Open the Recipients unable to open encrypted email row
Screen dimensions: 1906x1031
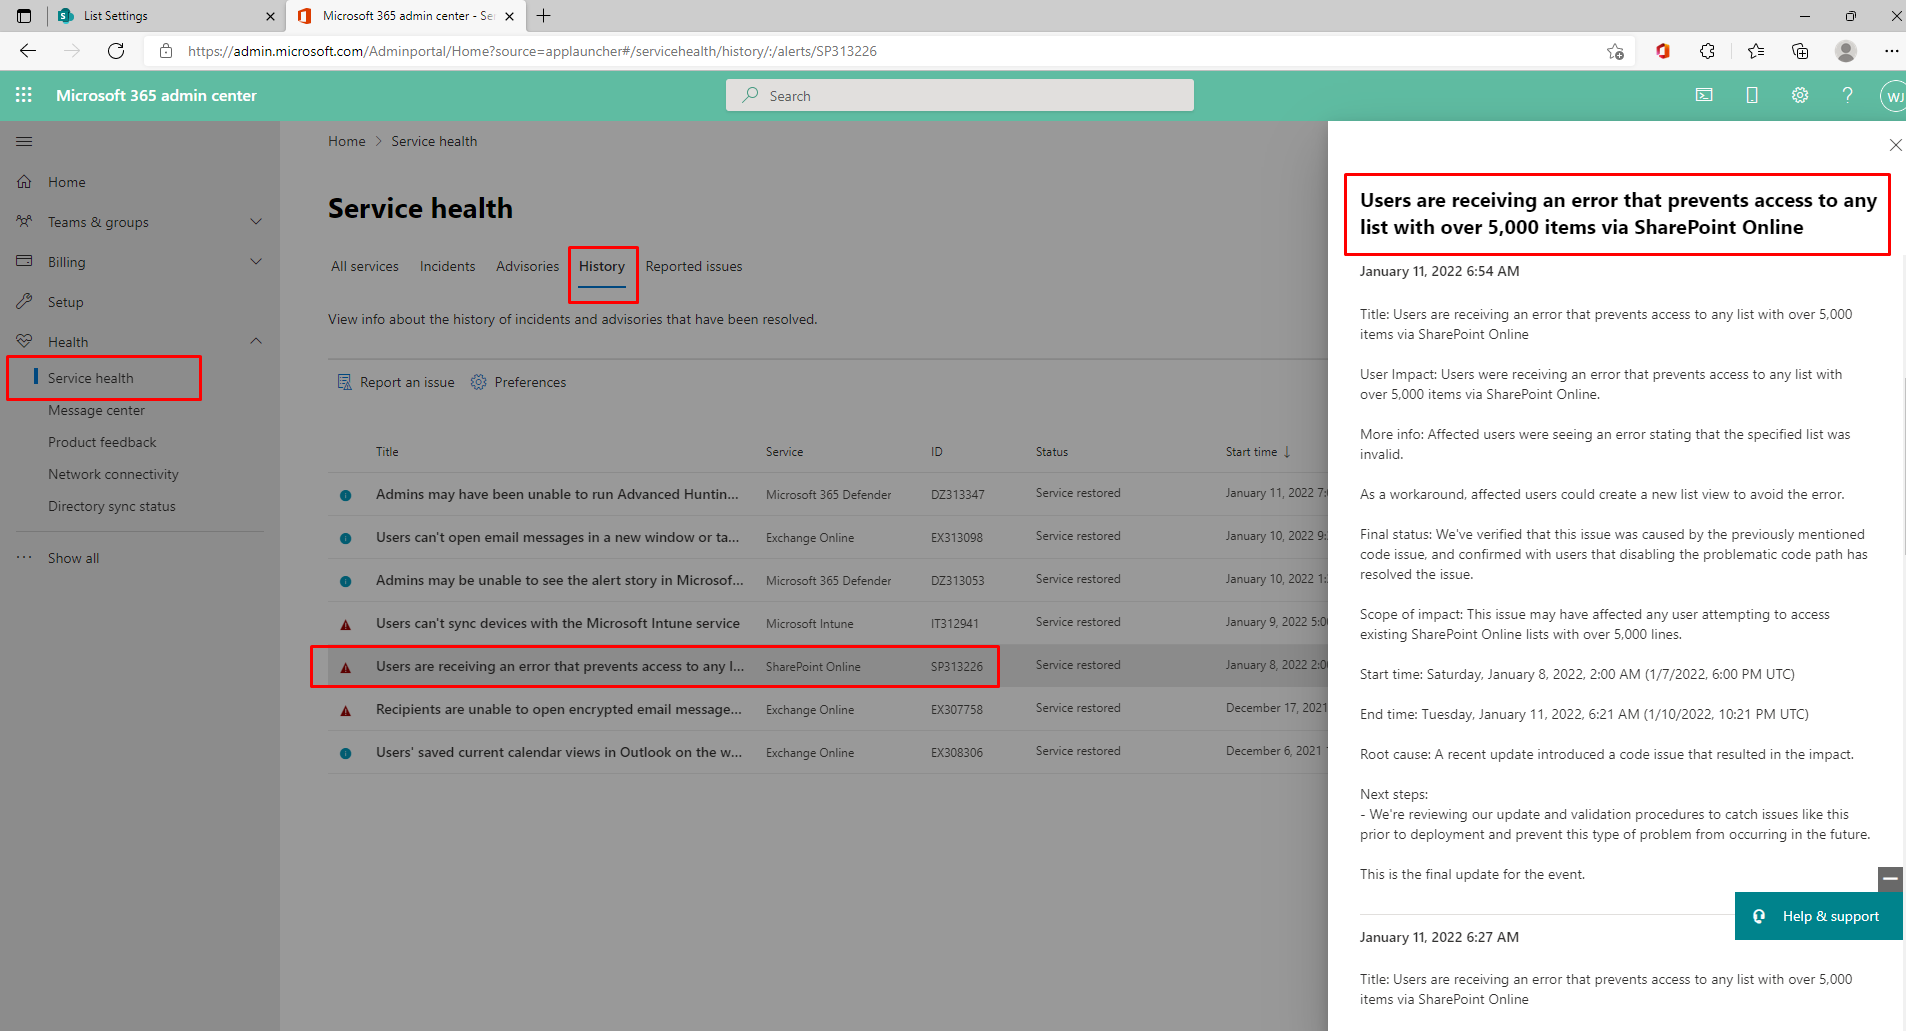point(827,709)
